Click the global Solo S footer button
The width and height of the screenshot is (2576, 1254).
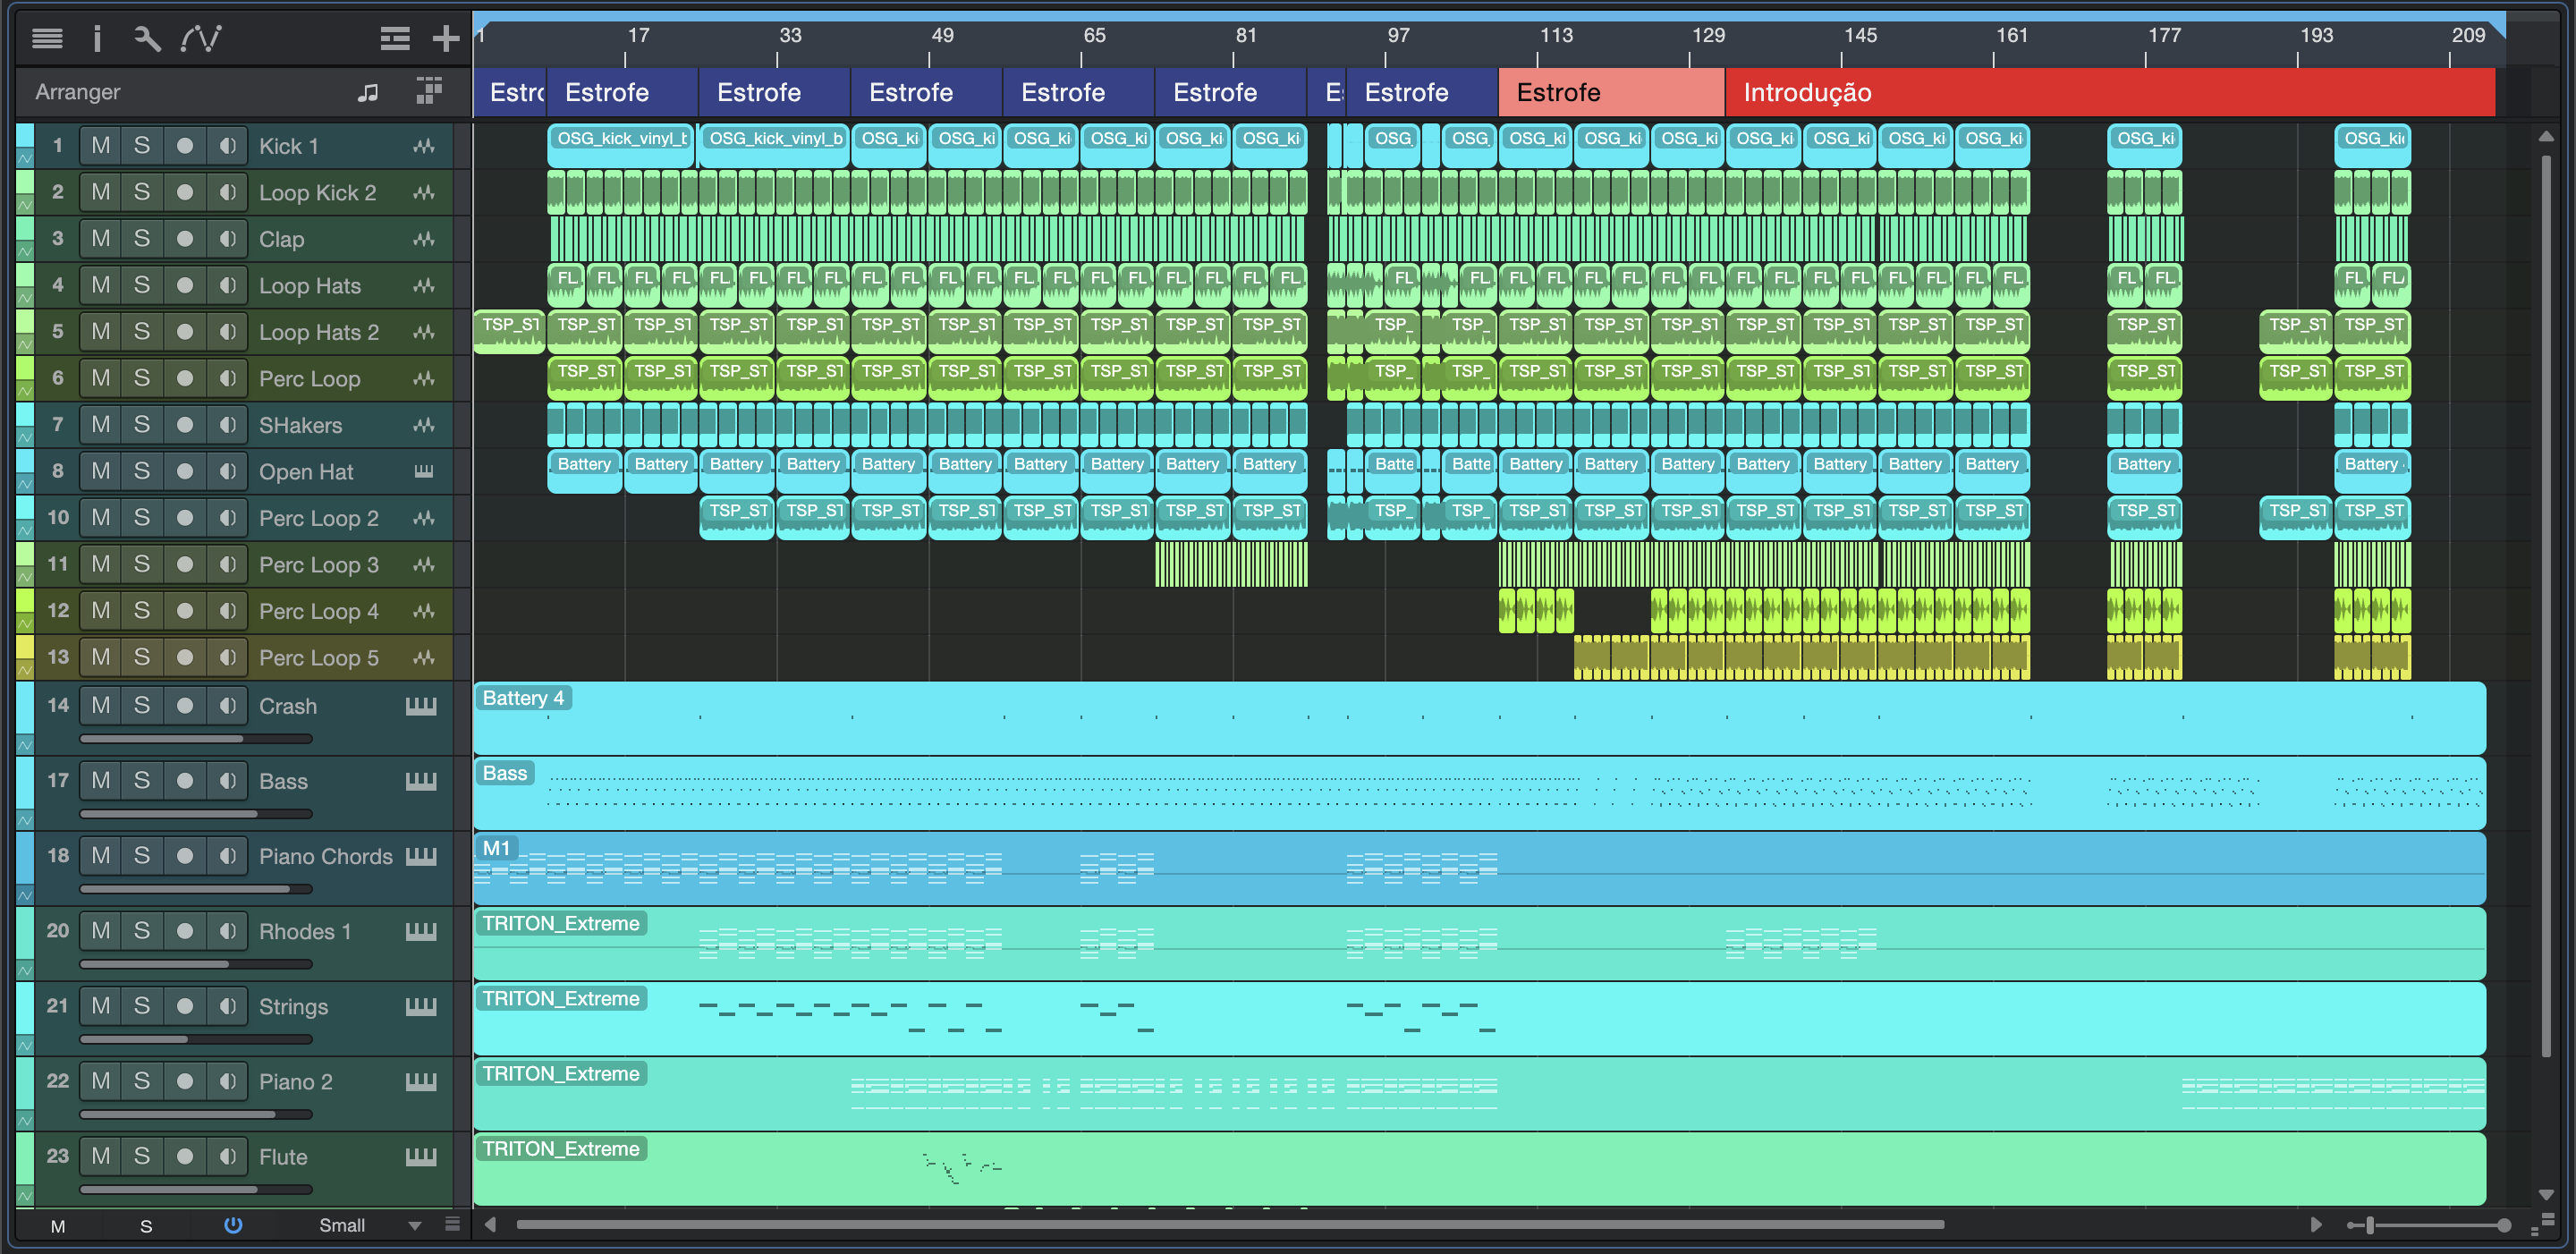coord(146,1226)
